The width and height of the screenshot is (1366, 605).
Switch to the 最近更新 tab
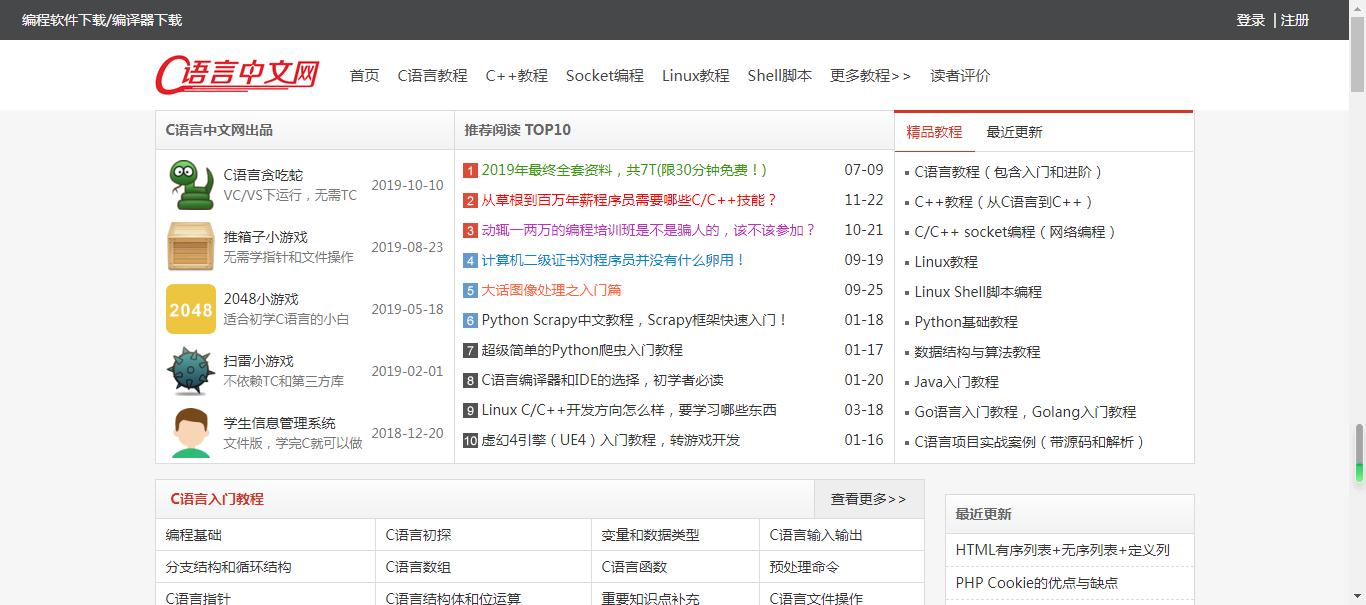[1013, 132]
